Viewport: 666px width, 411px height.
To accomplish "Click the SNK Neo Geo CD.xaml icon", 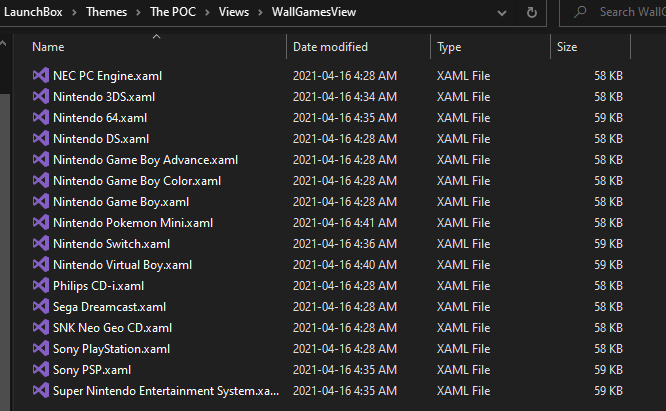I will click(x=41, y=328).
